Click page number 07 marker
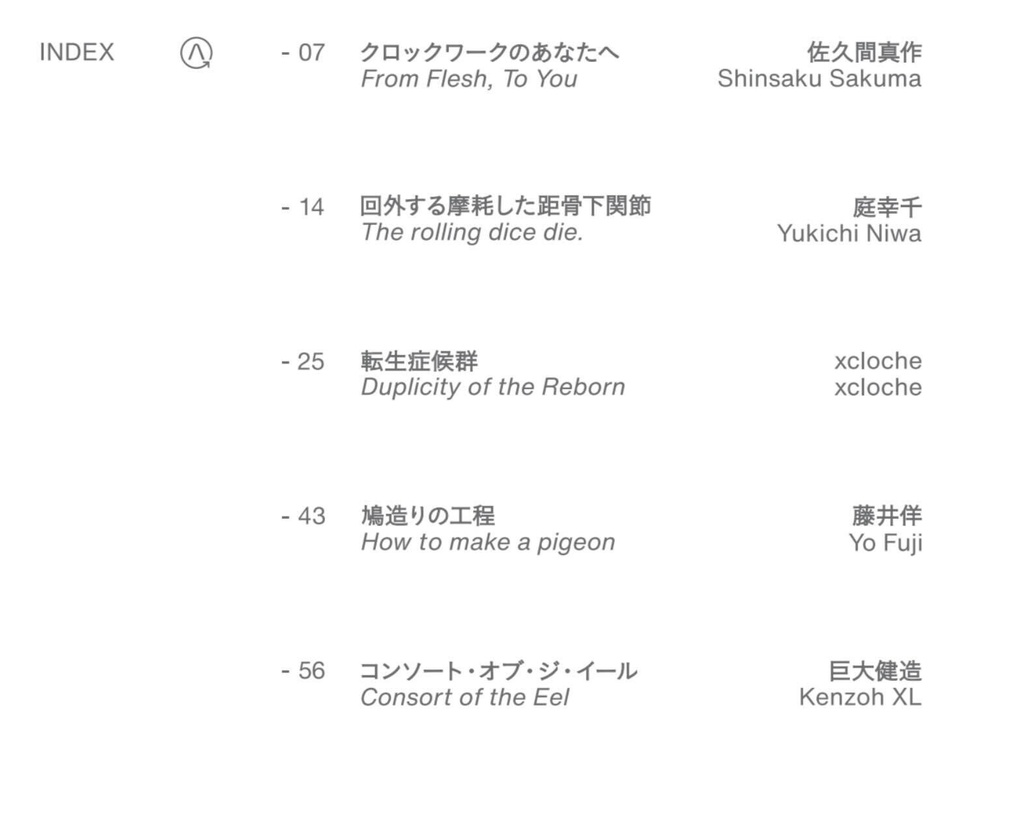Image resolution: width=1024 pixels, height=819 pixels. click(303, 53)
